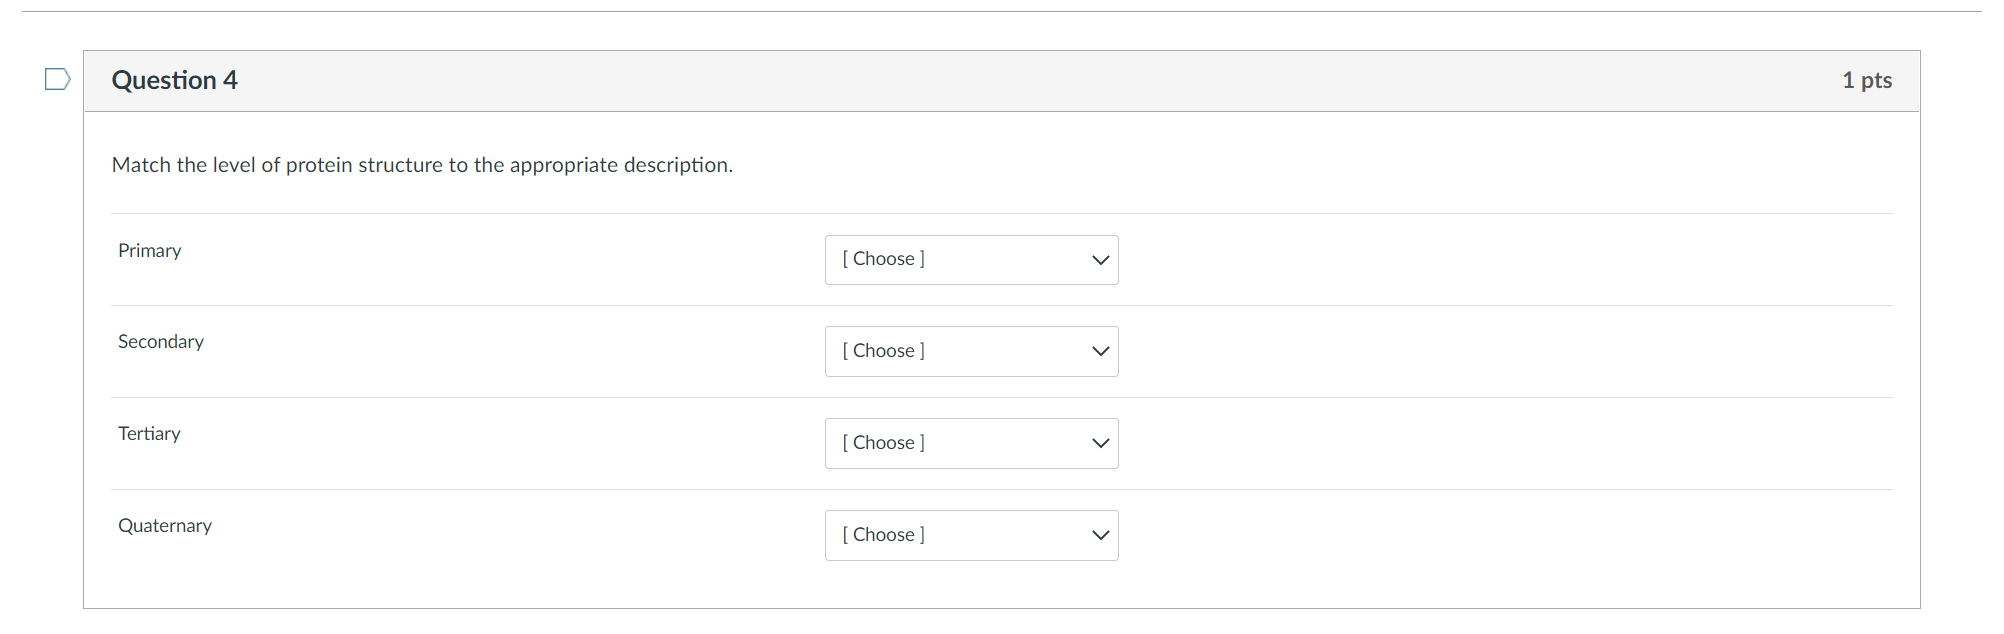2004x634 pixels.
Task: Click the chevron arrow in Quaternary's selector
Action: tap(1100, 536)
